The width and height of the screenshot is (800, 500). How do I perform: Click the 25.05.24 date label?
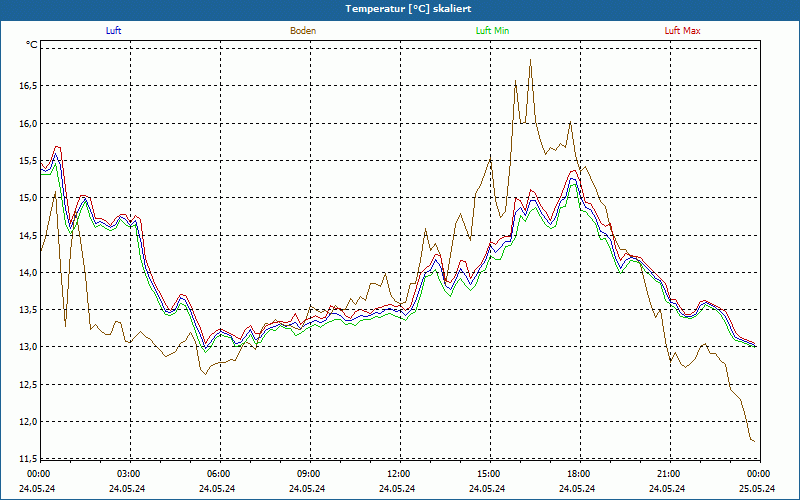pos(757,488)
